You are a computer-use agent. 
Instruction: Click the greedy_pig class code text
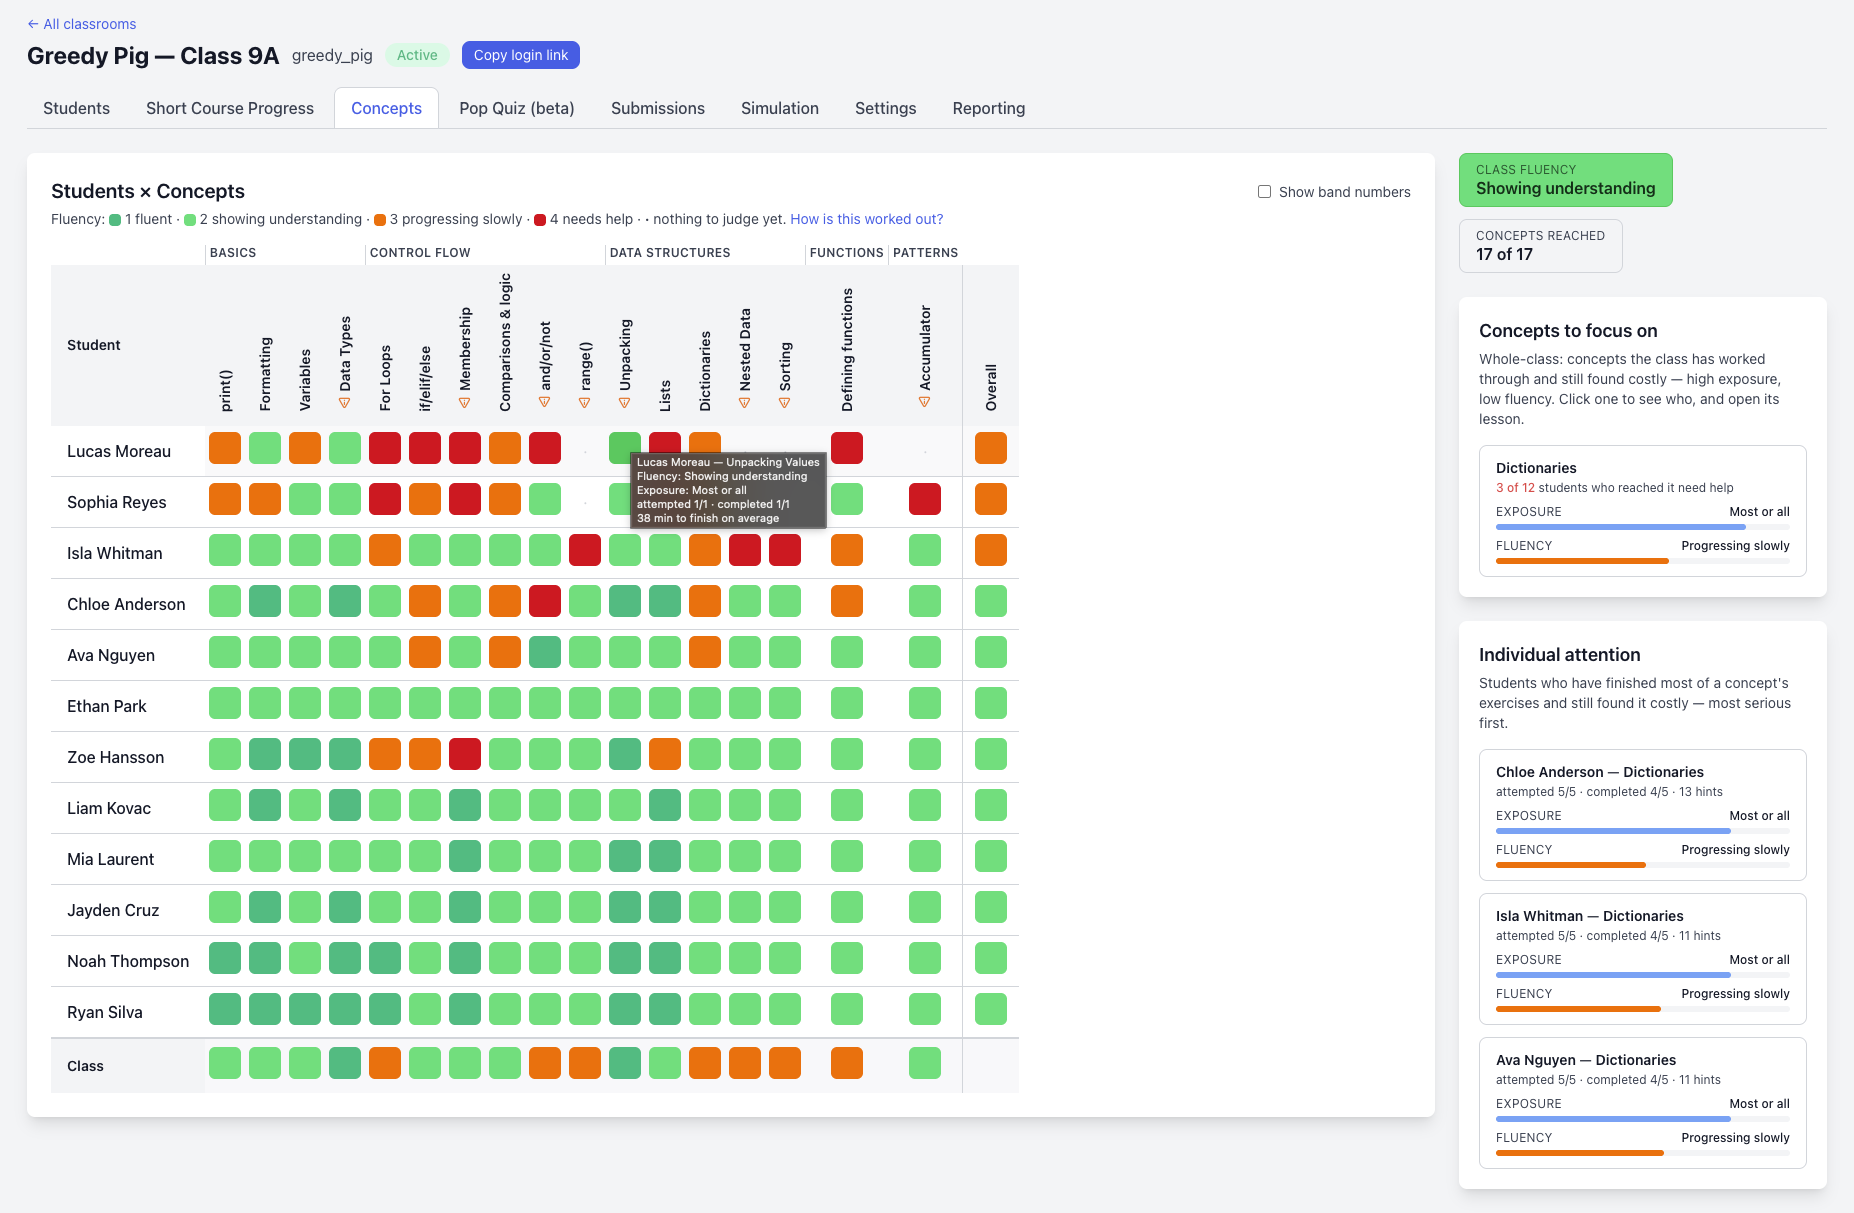[332, 56]
